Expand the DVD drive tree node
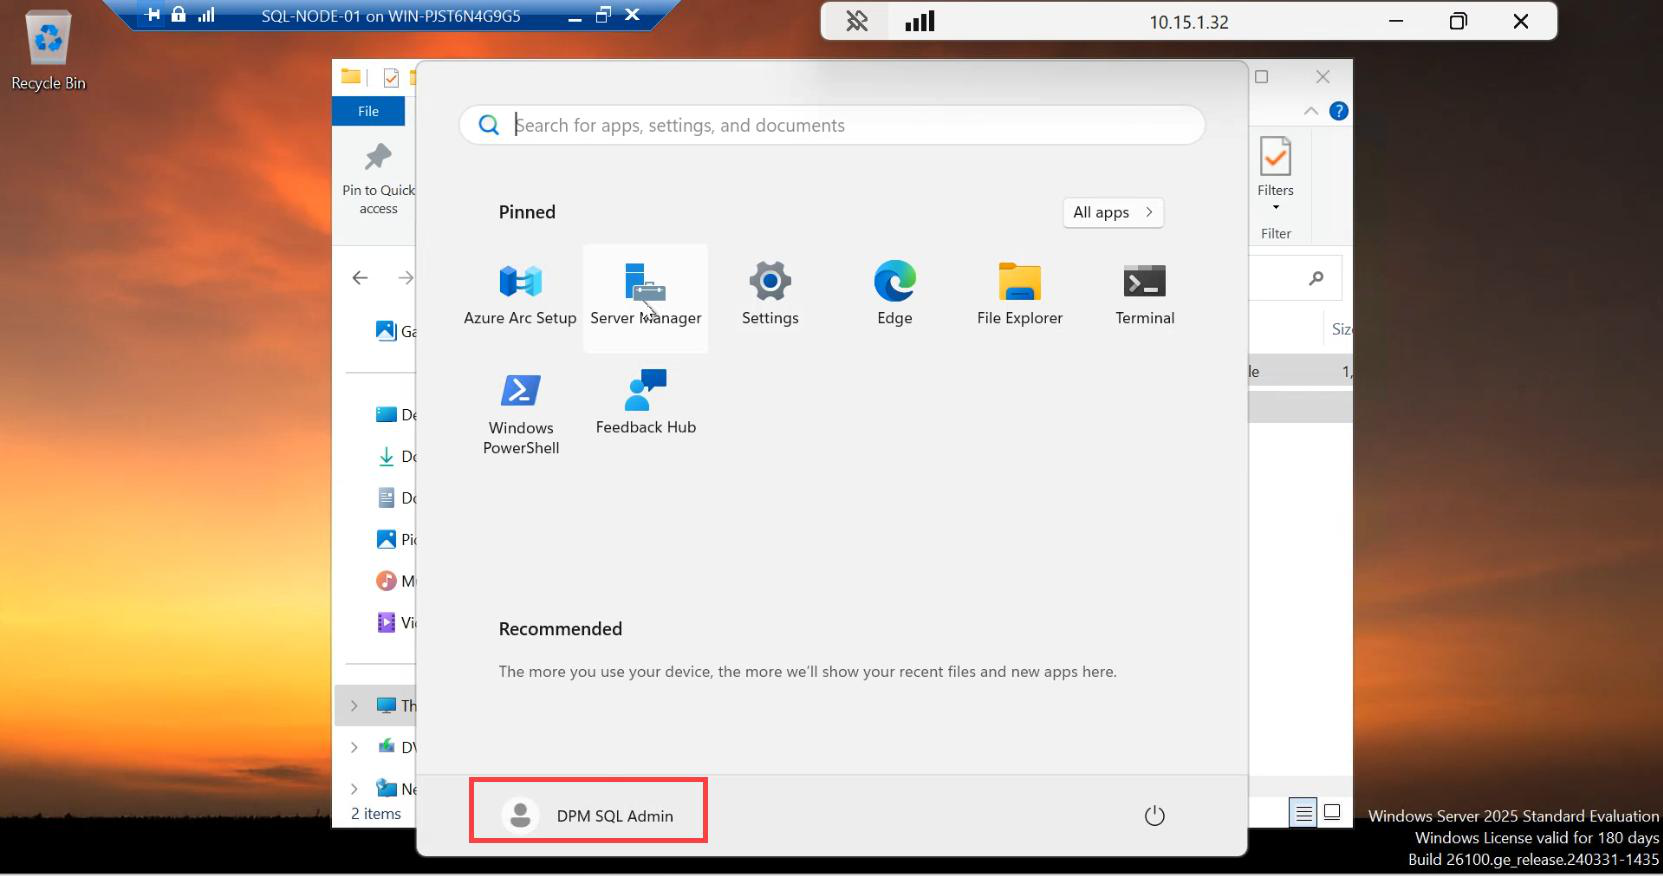1663x876 pixels. coord(354,747)
